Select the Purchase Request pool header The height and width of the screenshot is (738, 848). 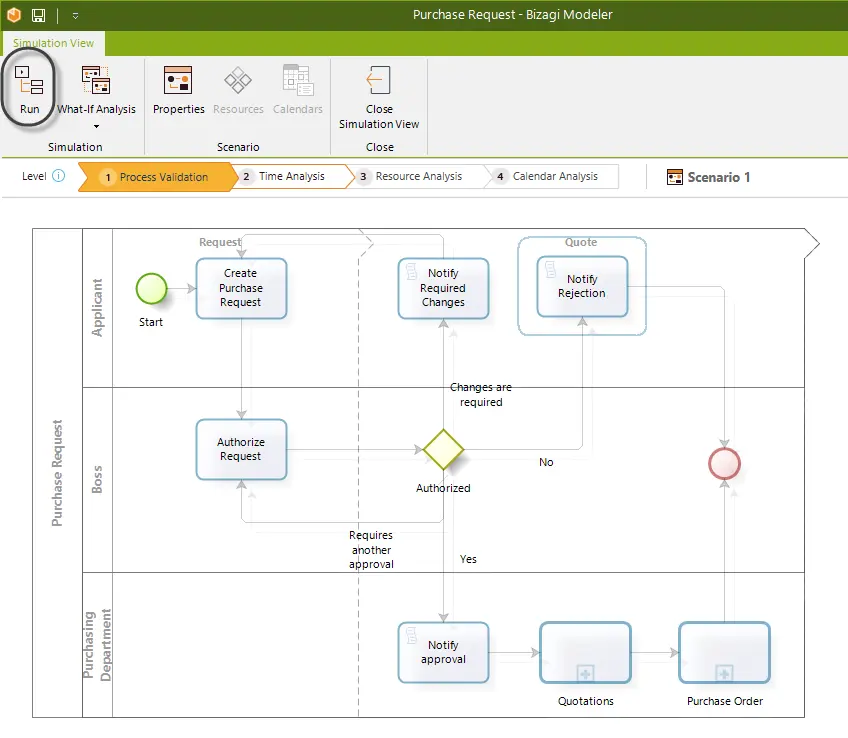(x=57, y=473)
